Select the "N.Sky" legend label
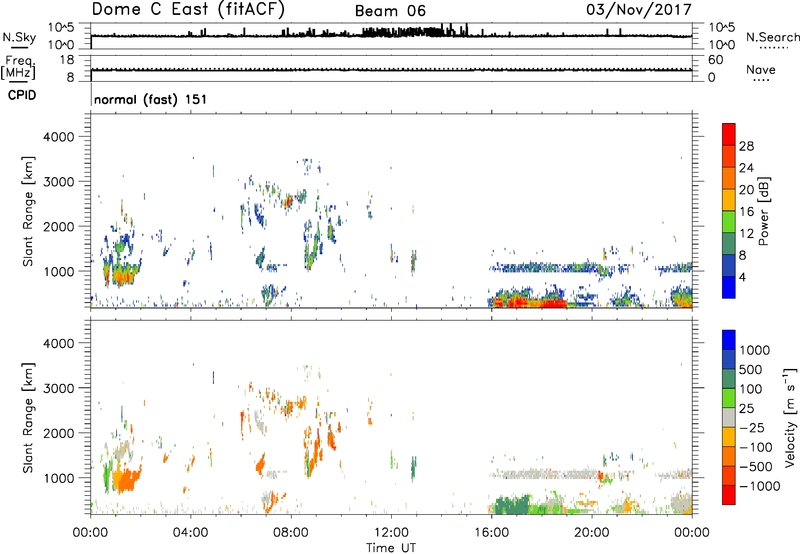800x554 pixels. tap(19, 37)
